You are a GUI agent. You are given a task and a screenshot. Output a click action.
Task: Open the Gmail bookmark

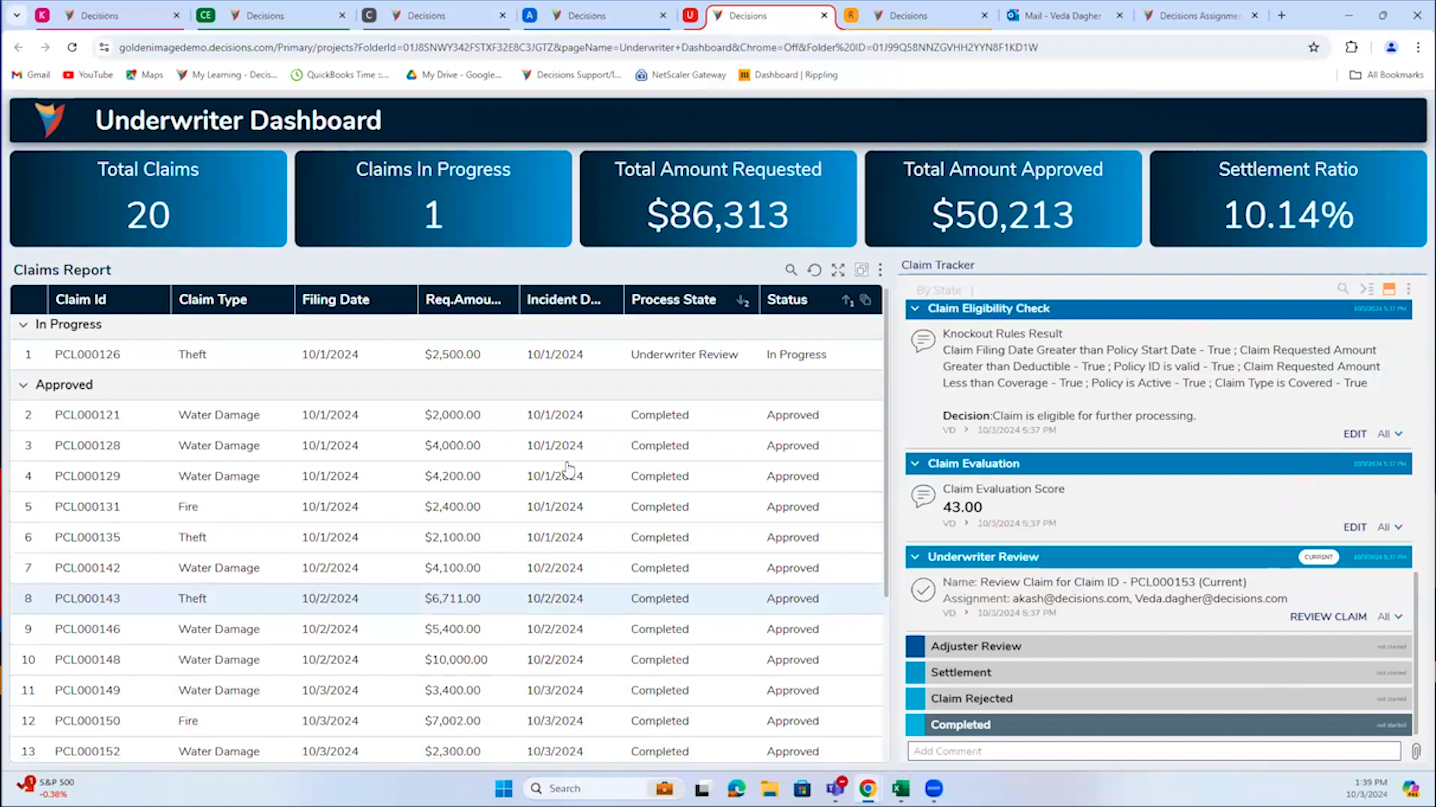coord(31,75)
